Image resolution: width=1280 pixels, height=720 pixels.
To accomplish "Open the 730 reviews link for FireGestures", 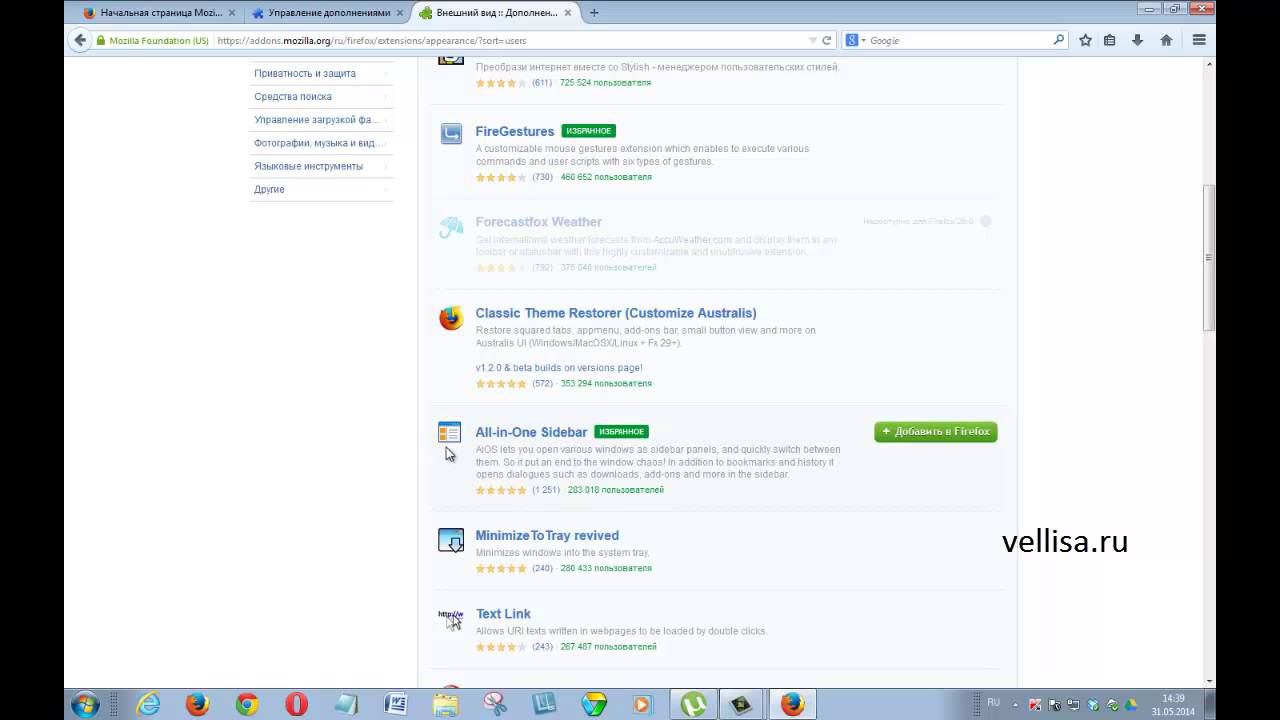I will coord(542,177).
